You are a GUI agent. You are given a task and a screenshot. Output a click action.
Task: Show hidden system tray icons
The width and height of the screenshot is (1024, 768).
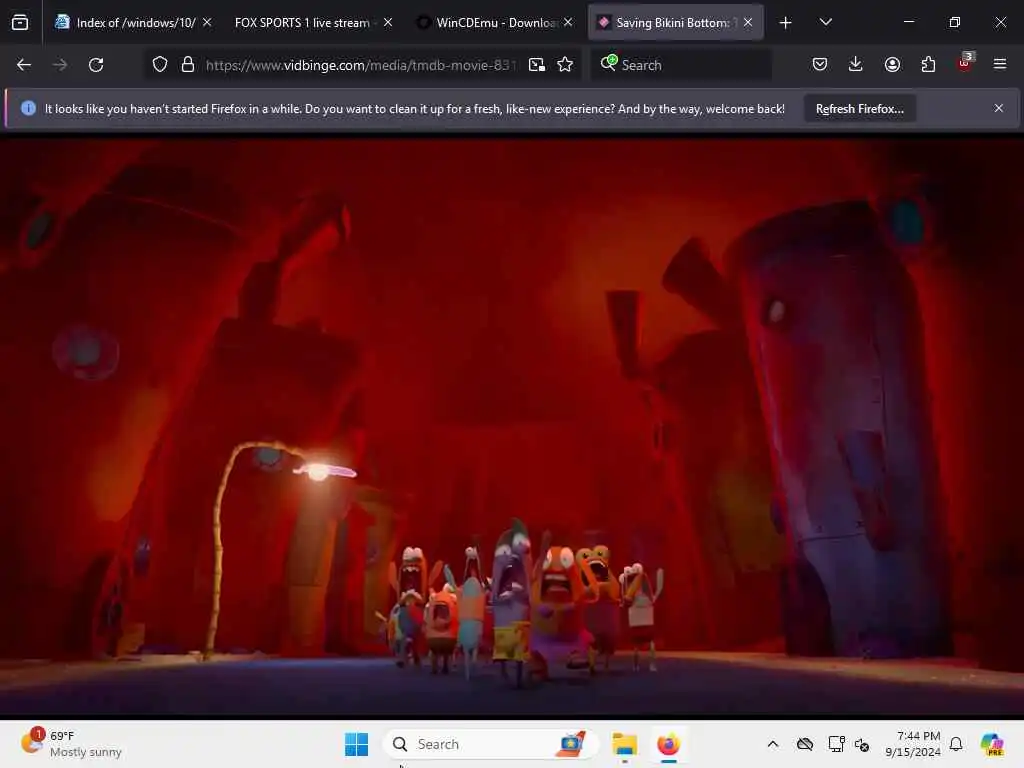[x=773, y=744]
